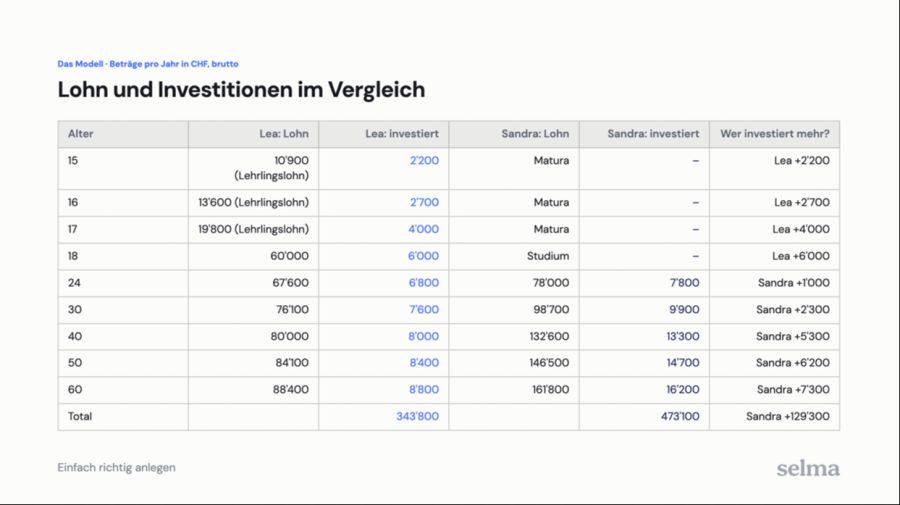This screenshot has width=900, height=505.
Task: Click the 'Sandra +2'300' cell
Action: click(x=774, y=310)
